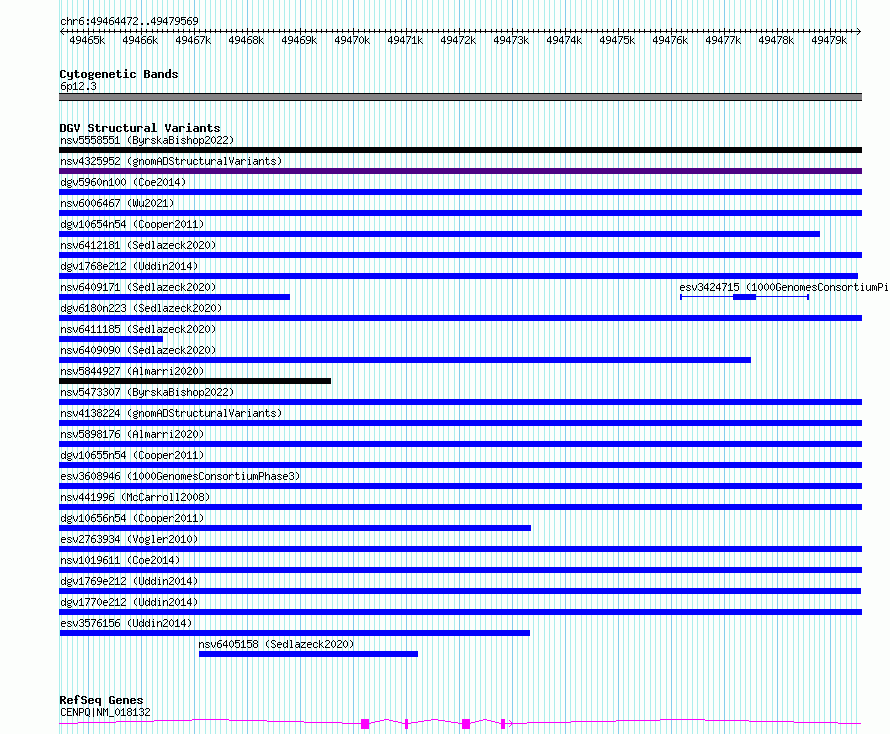The image size is (890, 734).
Task: Open variant nsv6405158 (Sedlazeck2020)
Action: 276,644
